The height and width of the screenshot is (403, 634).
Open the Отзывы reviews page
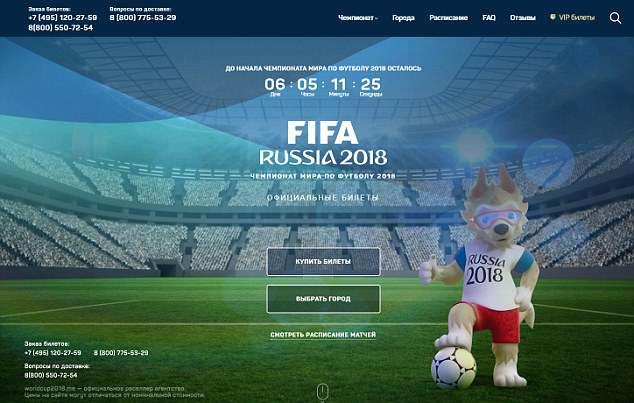coord(522,18)
